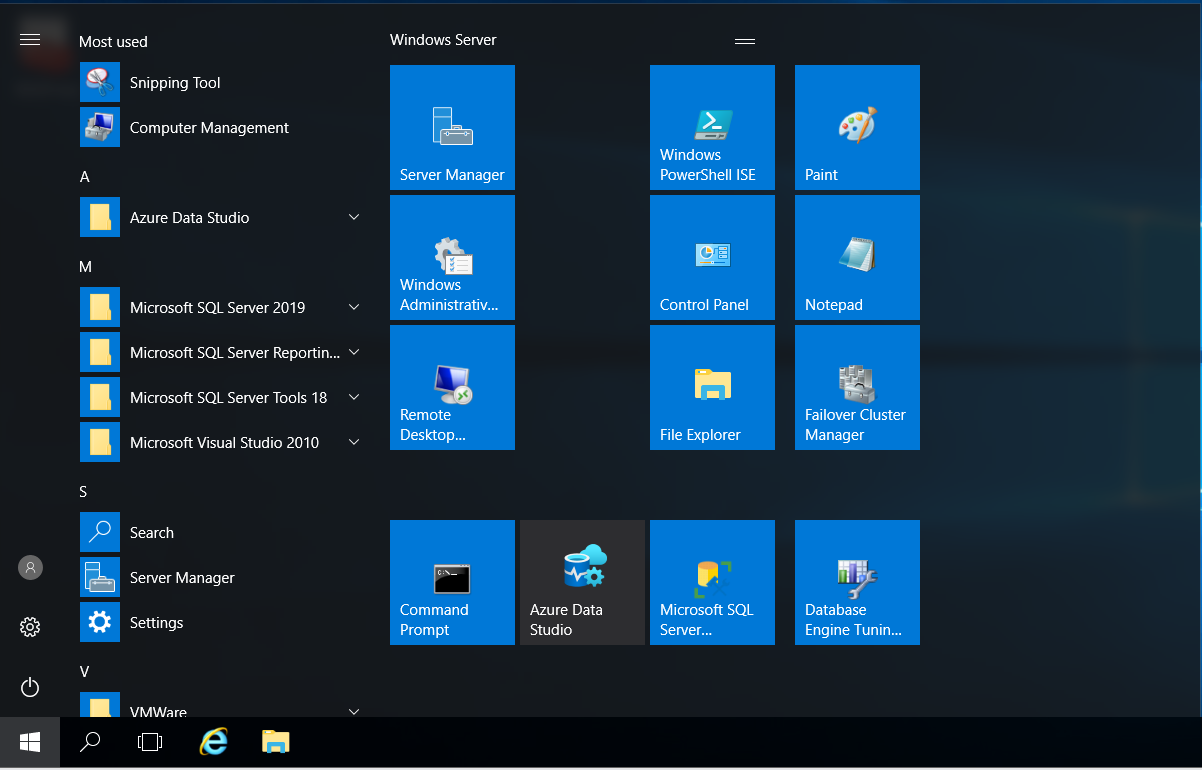The height and width of the screenshot is (770, 1202).
Task: Open the Control Panel tile
Action: 712,257
